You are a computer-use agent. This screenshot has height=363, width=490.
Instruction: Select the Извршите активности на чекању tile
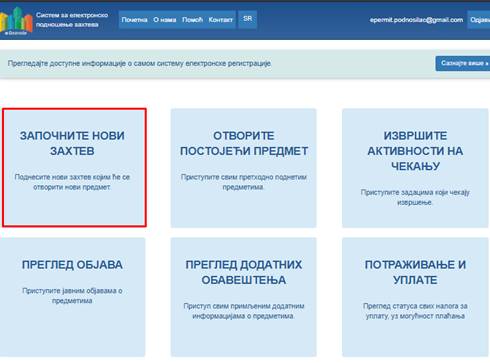pos(415,168)
